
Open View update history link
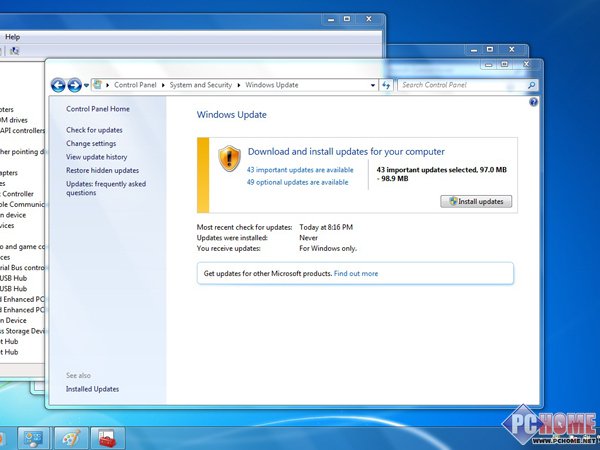[96, 157]
